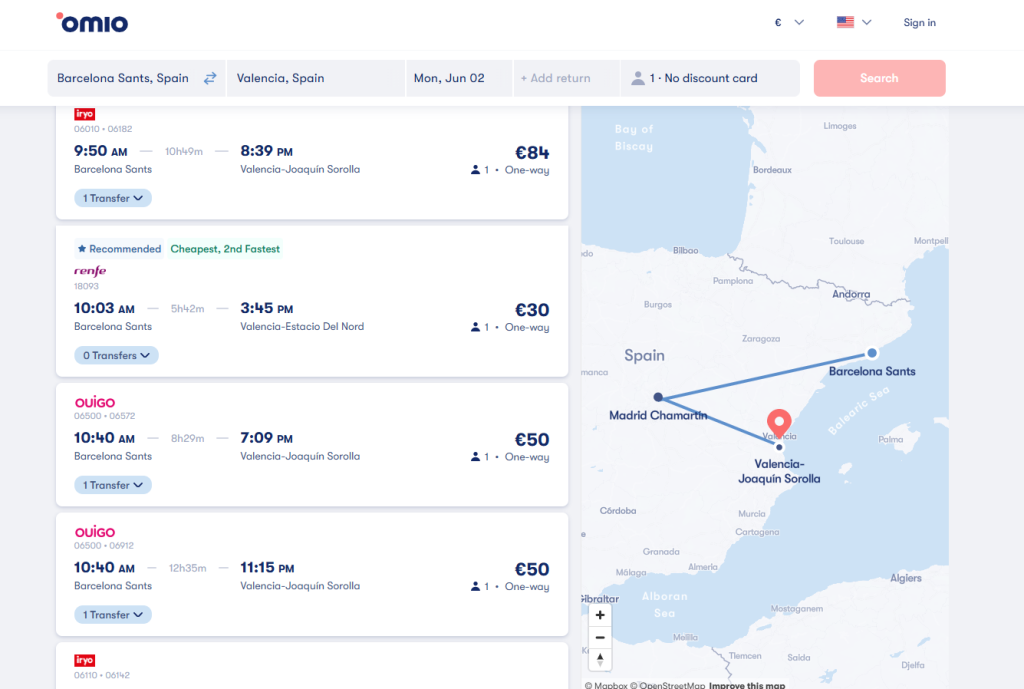The width and height of the screenshot is (1024, 689).
Task: Click the red Valencia map pin
Action: [777, 422]
